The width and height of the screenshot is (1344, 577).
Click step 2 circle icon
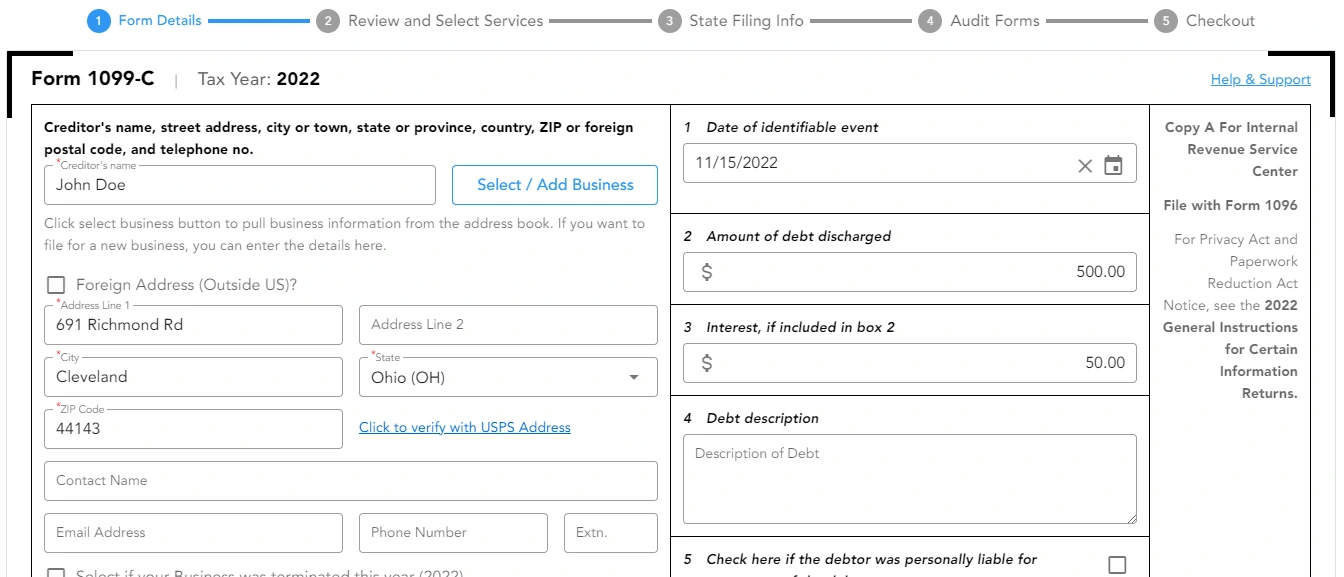click(x=328, y=21)
